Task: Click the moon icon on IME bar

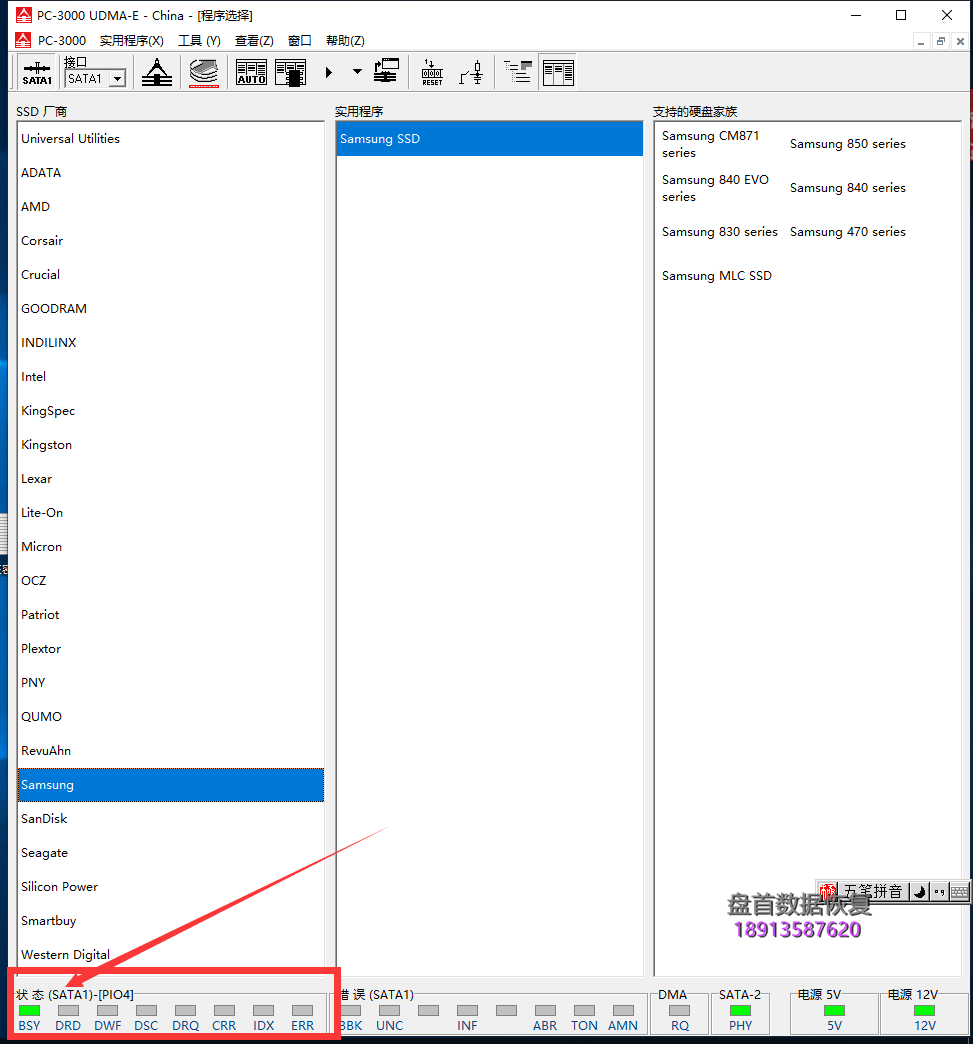Action: 920,892
